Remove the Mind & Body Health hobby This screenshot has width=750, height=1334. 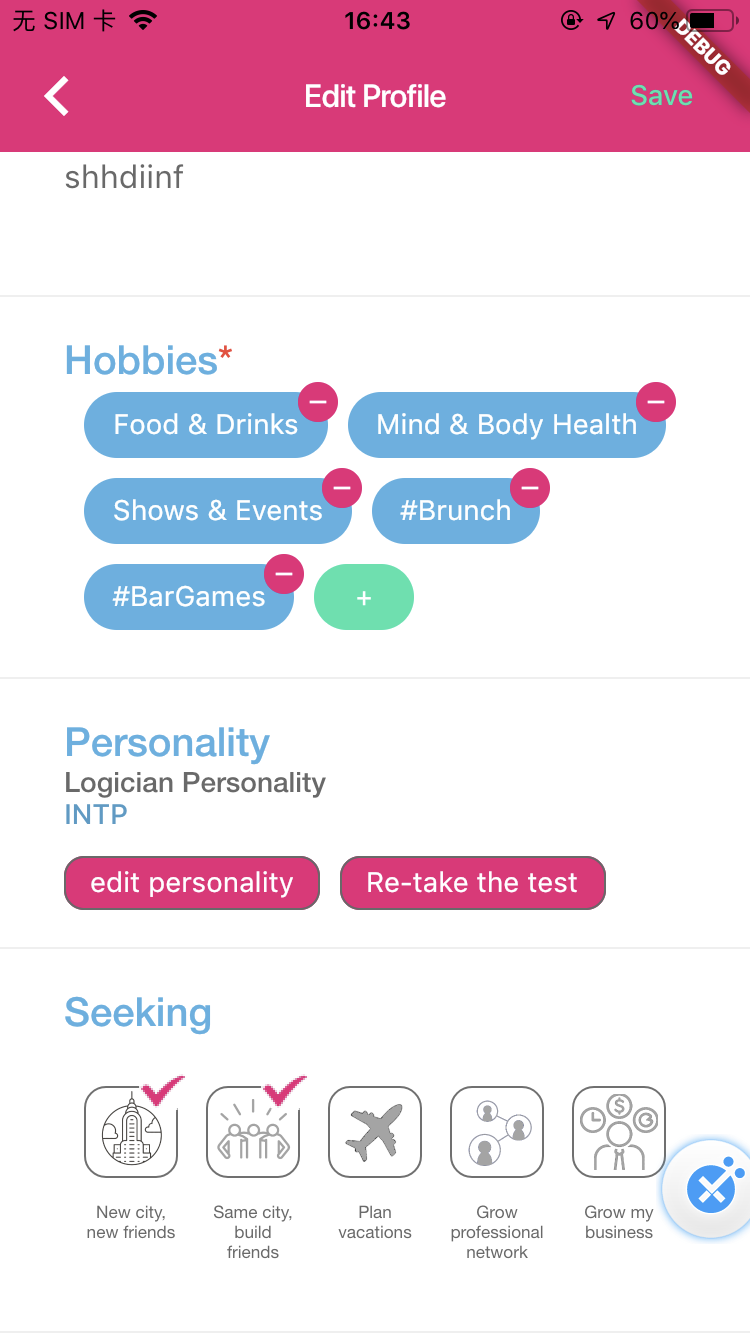(x=655, y=402)
